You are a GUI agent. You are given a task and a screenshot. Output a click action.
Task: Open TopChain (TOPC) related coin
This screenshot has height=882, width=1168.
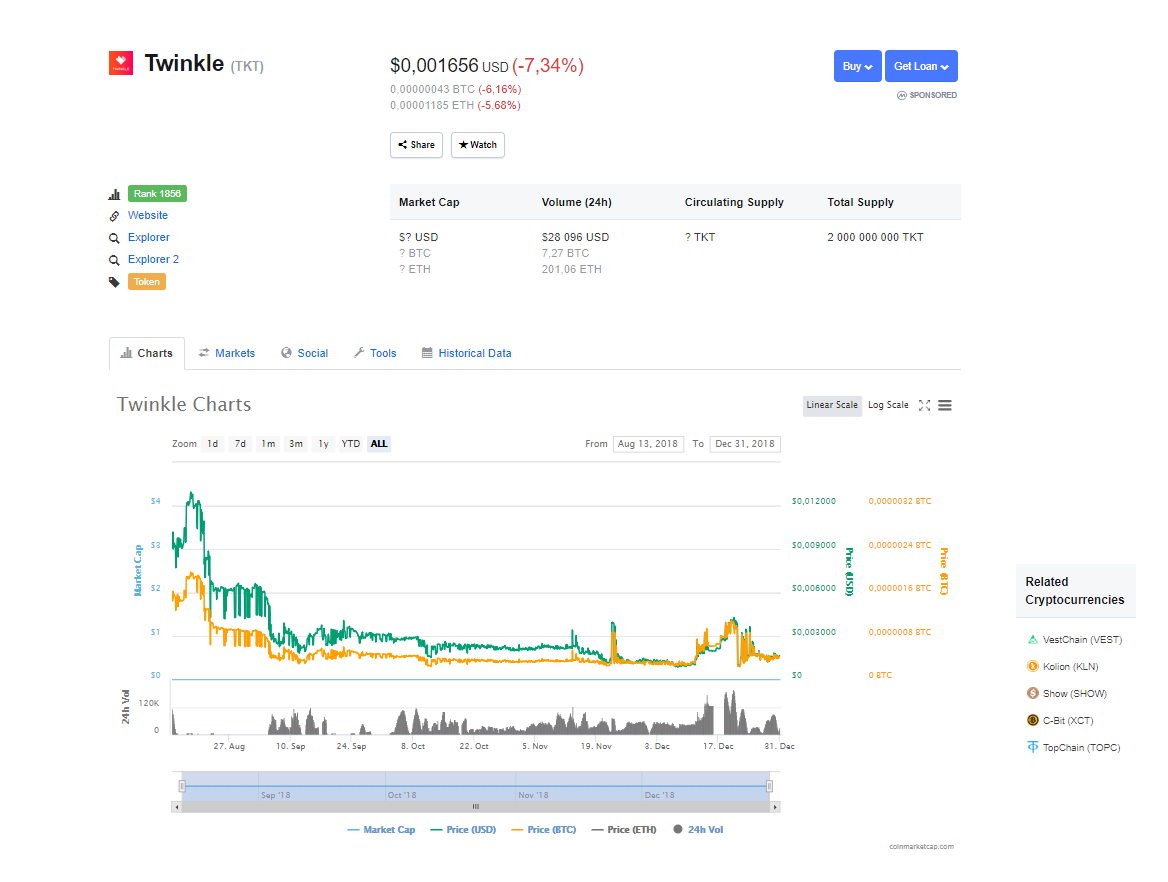pos(1081,747)
